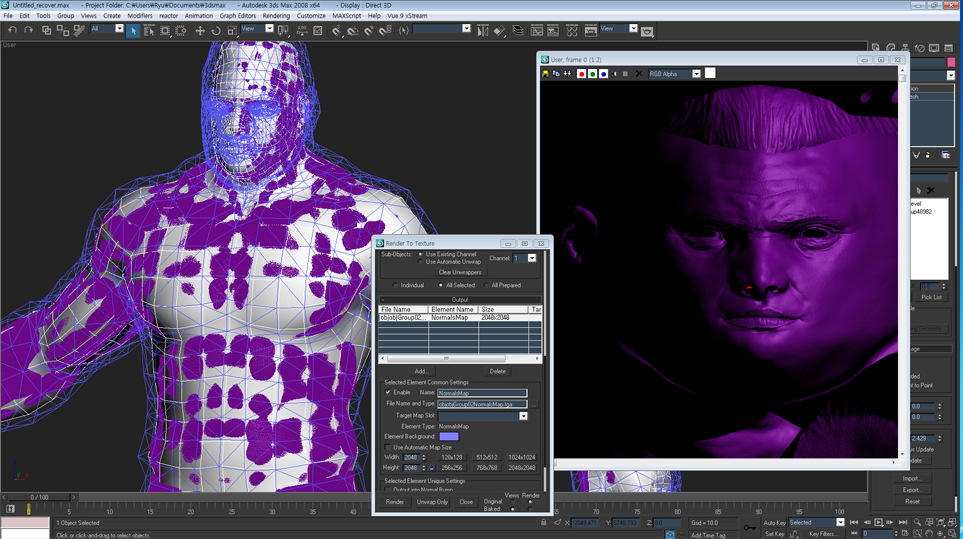Click the Add... output element button

click(x=421, y=371)
